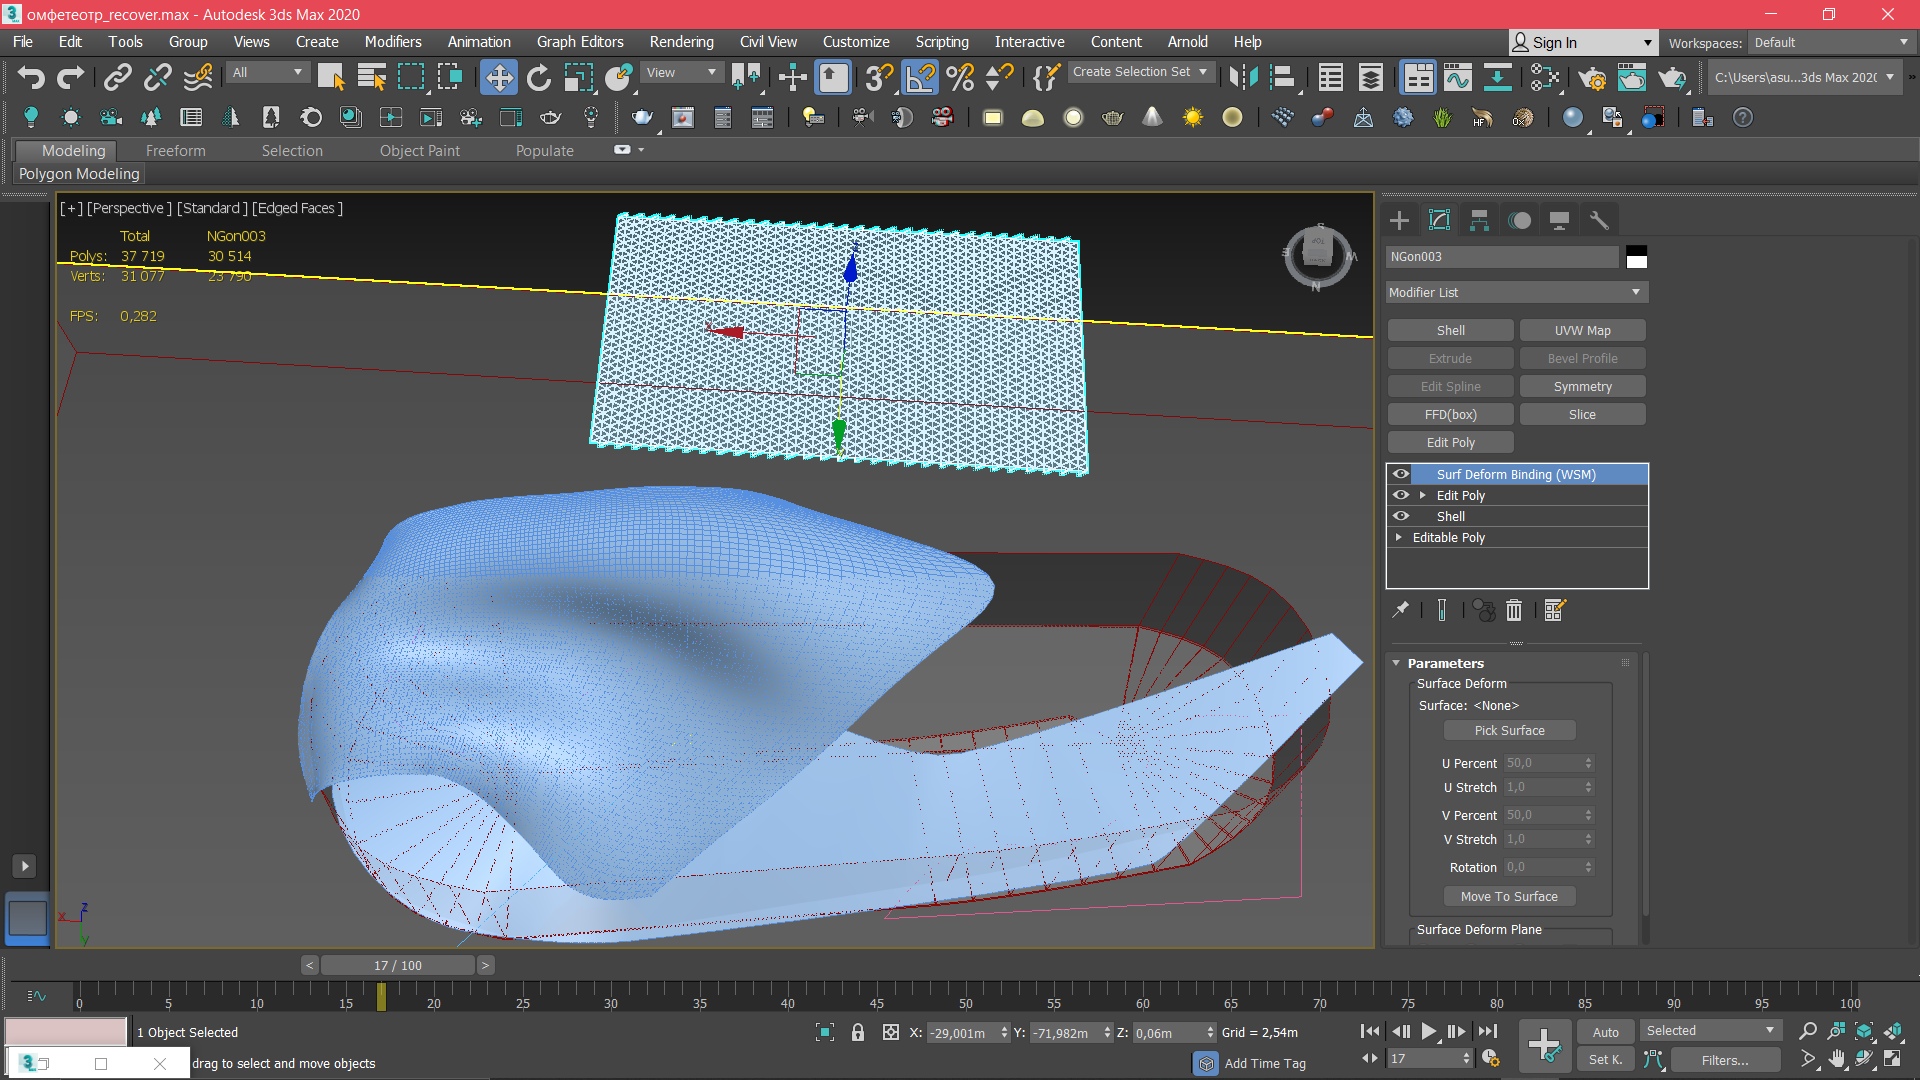Open the Modifier List dropdown

coord(1516,292)
